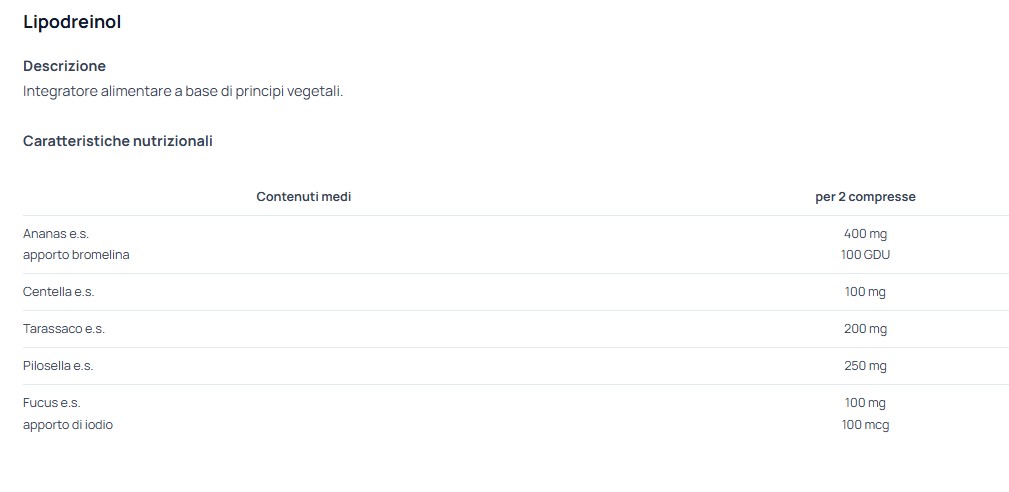This screenshot has height=492, width=1009.
Task: Select the Caratteristiche nutrizionali heading
Action: [x=118, y=141]
